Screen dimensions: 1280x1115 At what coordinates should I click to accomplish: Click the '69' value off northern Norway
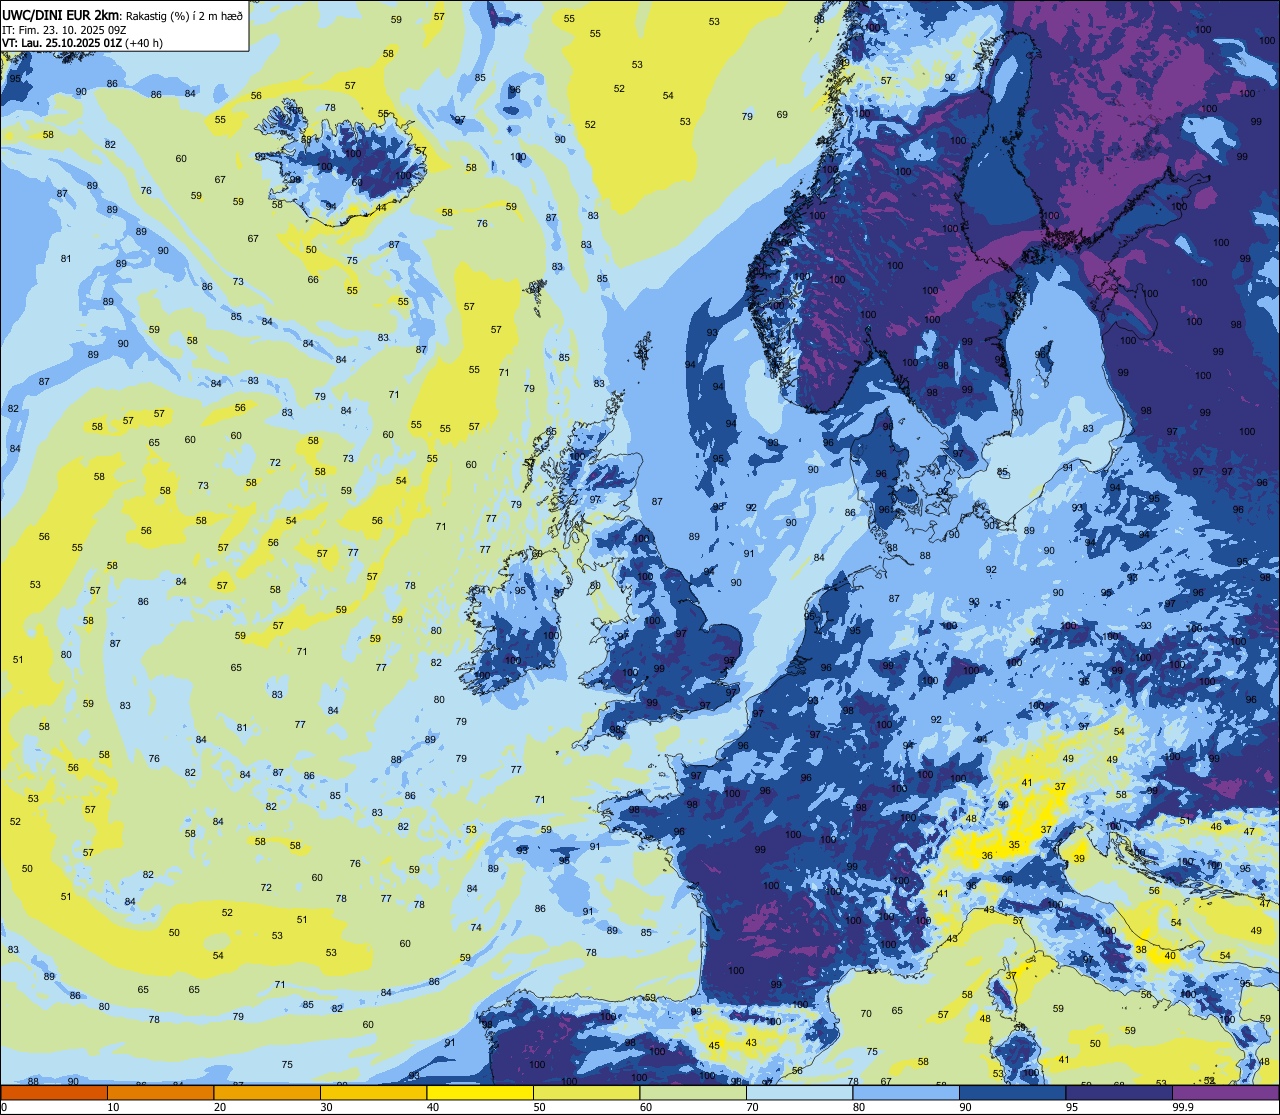click(x=782, y=114)
